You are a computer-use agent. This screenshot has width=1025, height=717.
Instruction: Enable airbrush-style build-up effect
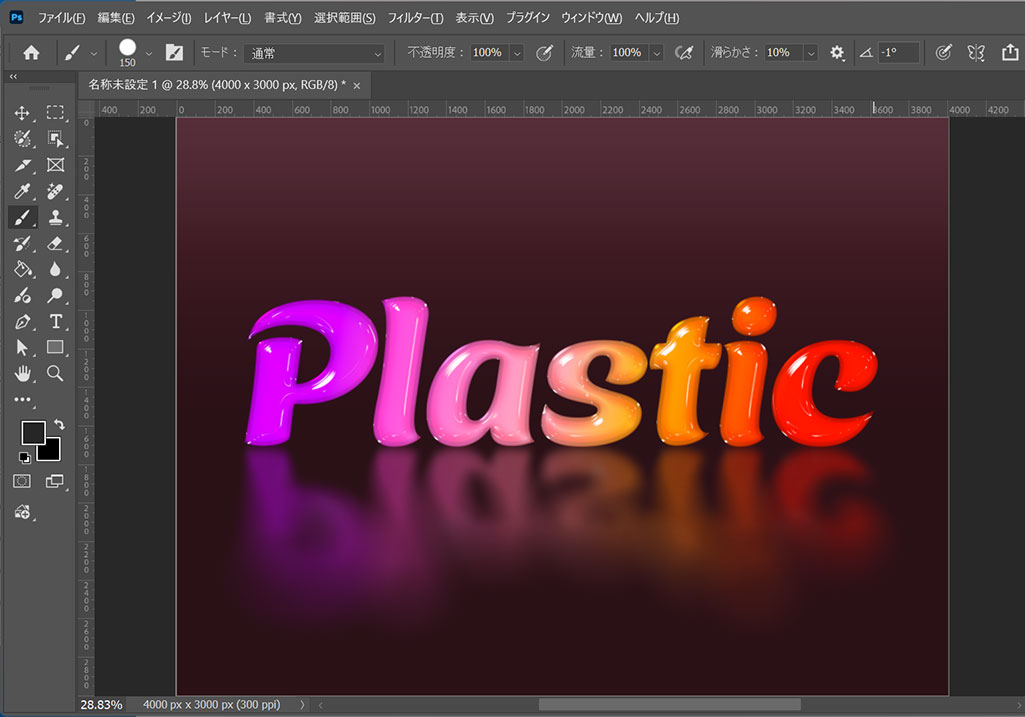coord(685,53)
